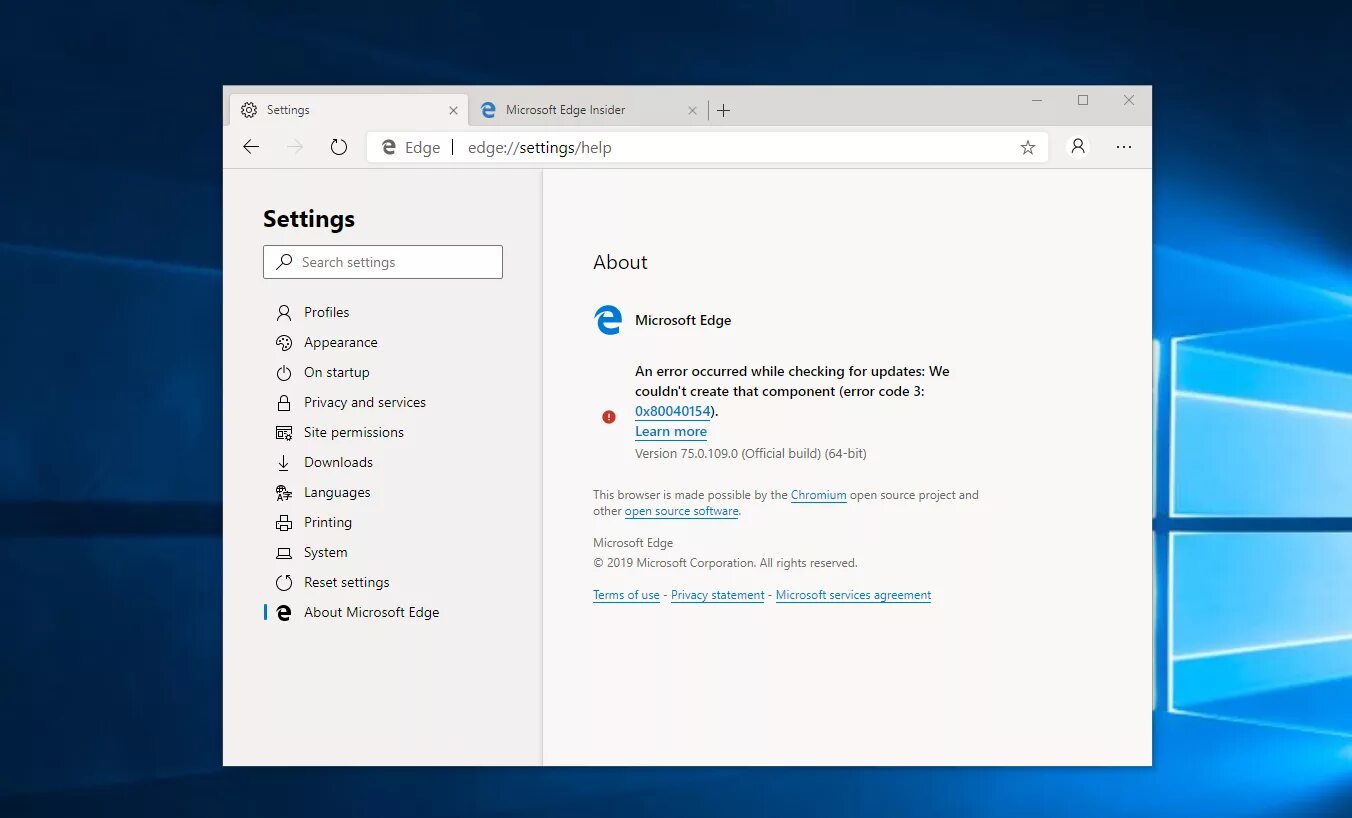Viewport: 1352px width, 818px height.
Task: Open the user profile icon in toolbar
Action: point(1078,147)
